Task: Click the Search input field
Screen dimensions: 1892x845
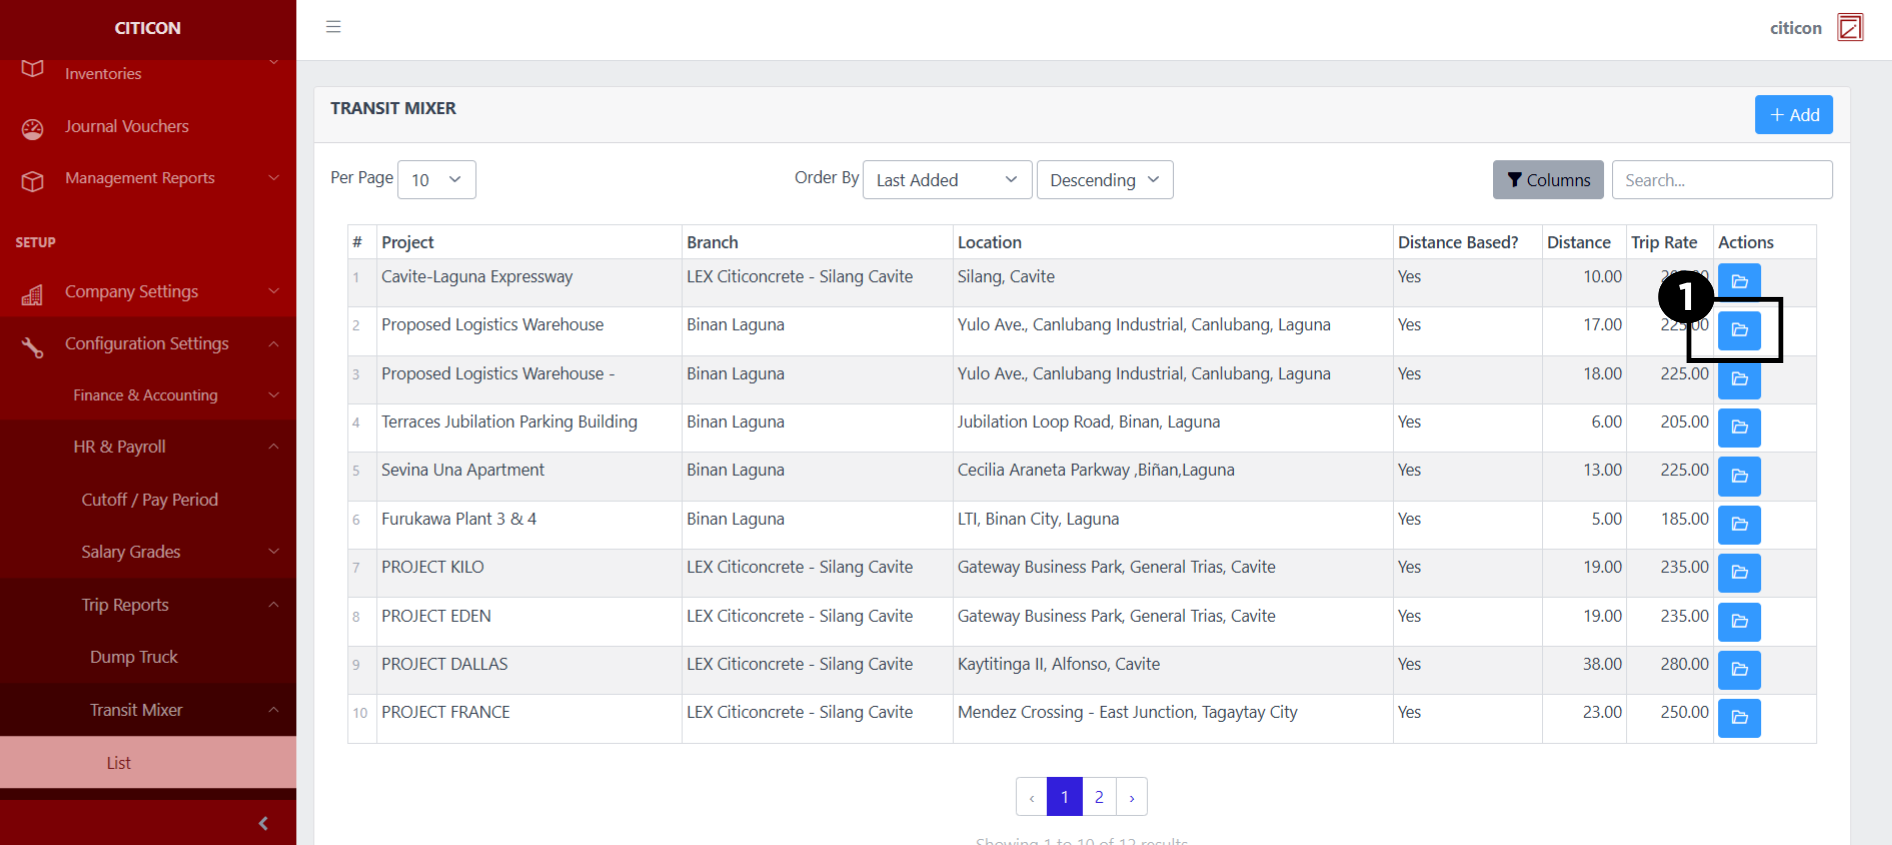Action: [1721, 180]
